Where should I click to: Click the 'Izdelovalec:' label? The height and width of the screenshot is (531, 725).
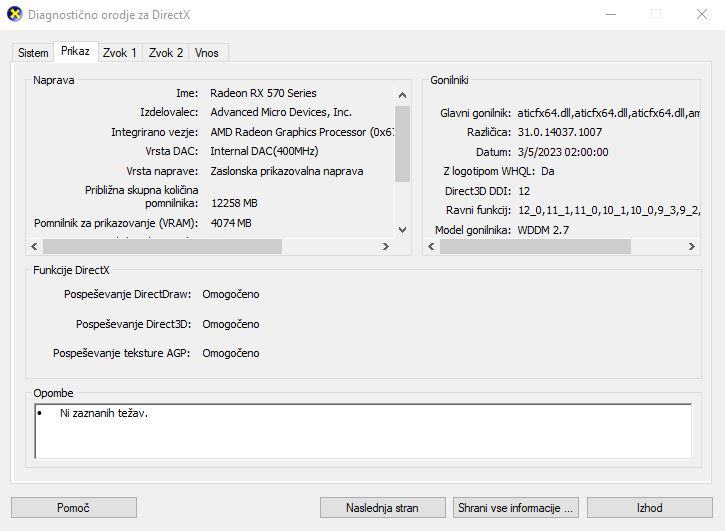coord(169,112)
